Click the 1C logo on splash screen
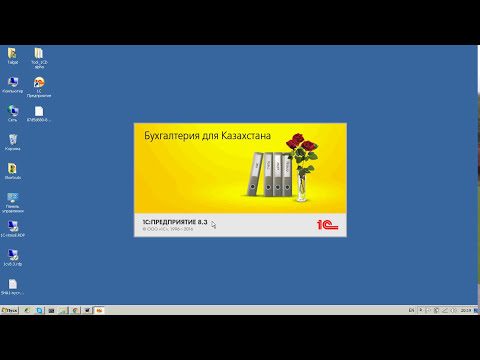480x360 pixels. [327, 225]
